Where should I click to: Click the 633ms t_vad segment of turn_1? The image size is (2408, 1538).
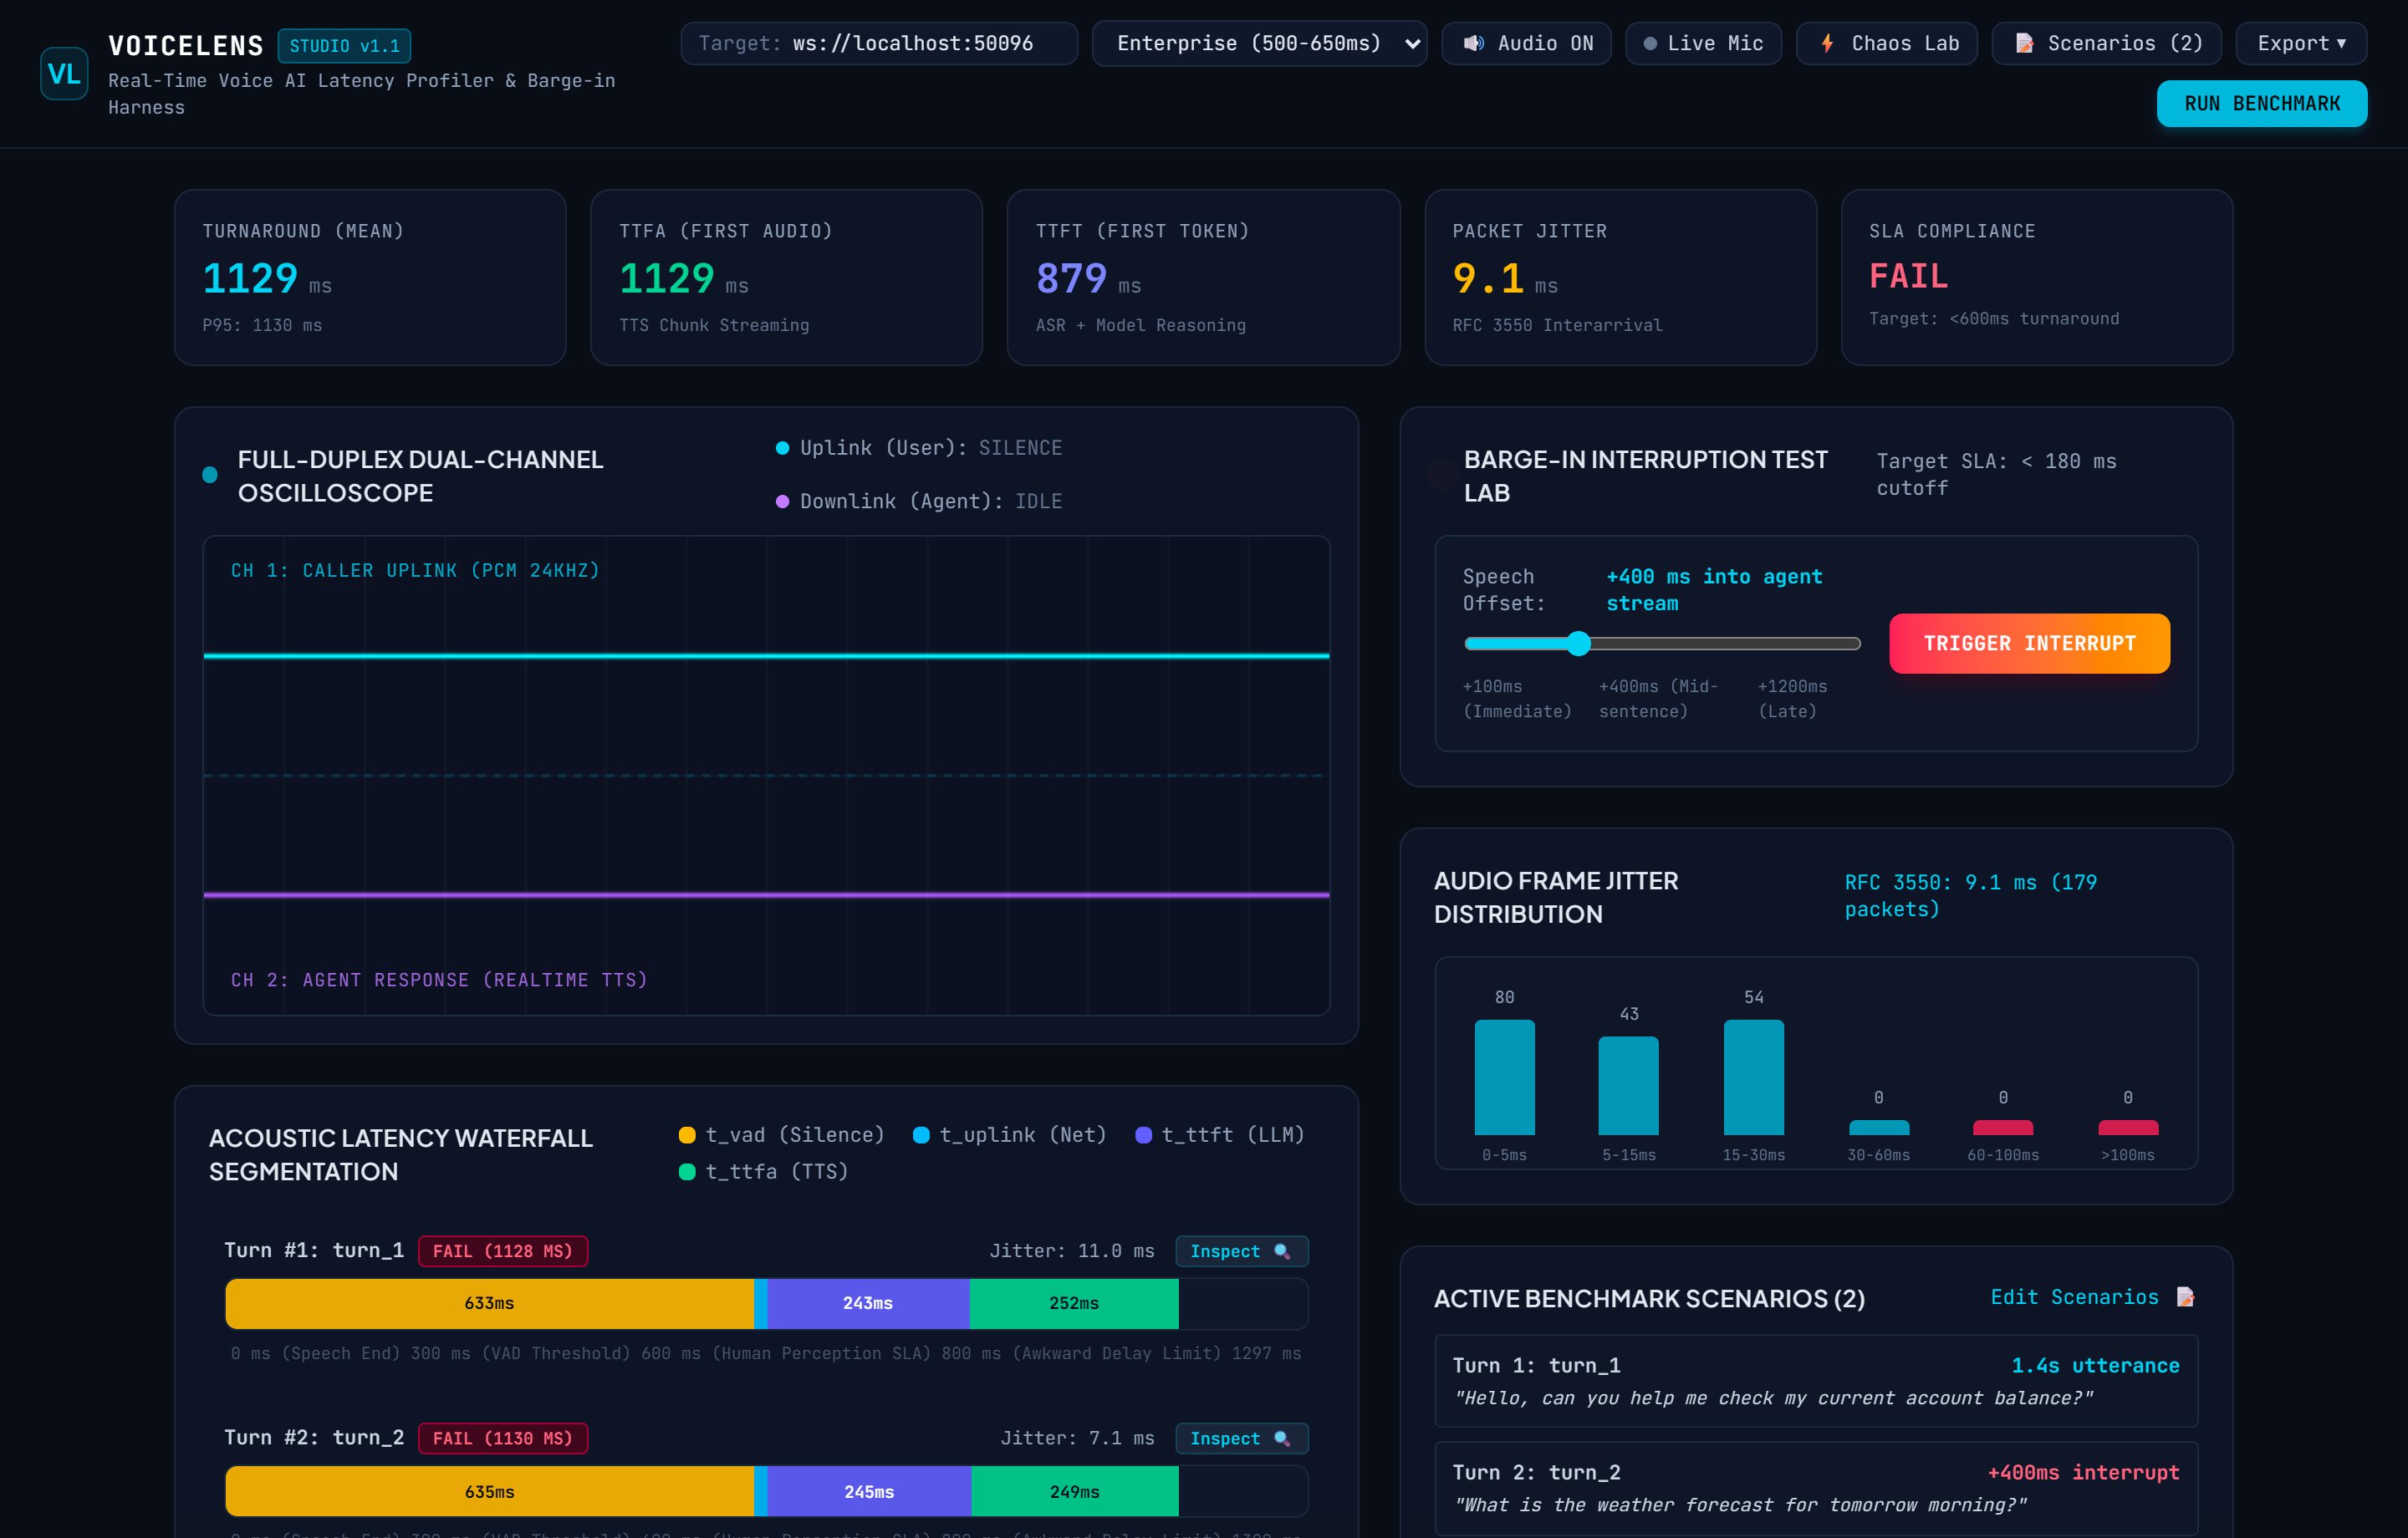[x=489, y=1303]
